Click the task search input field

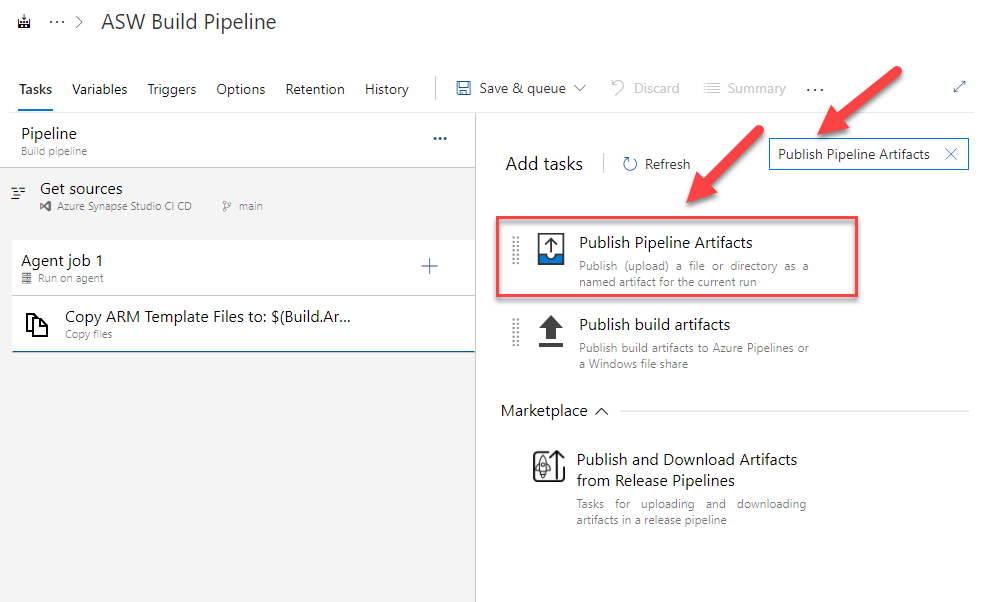click(854, 154)
